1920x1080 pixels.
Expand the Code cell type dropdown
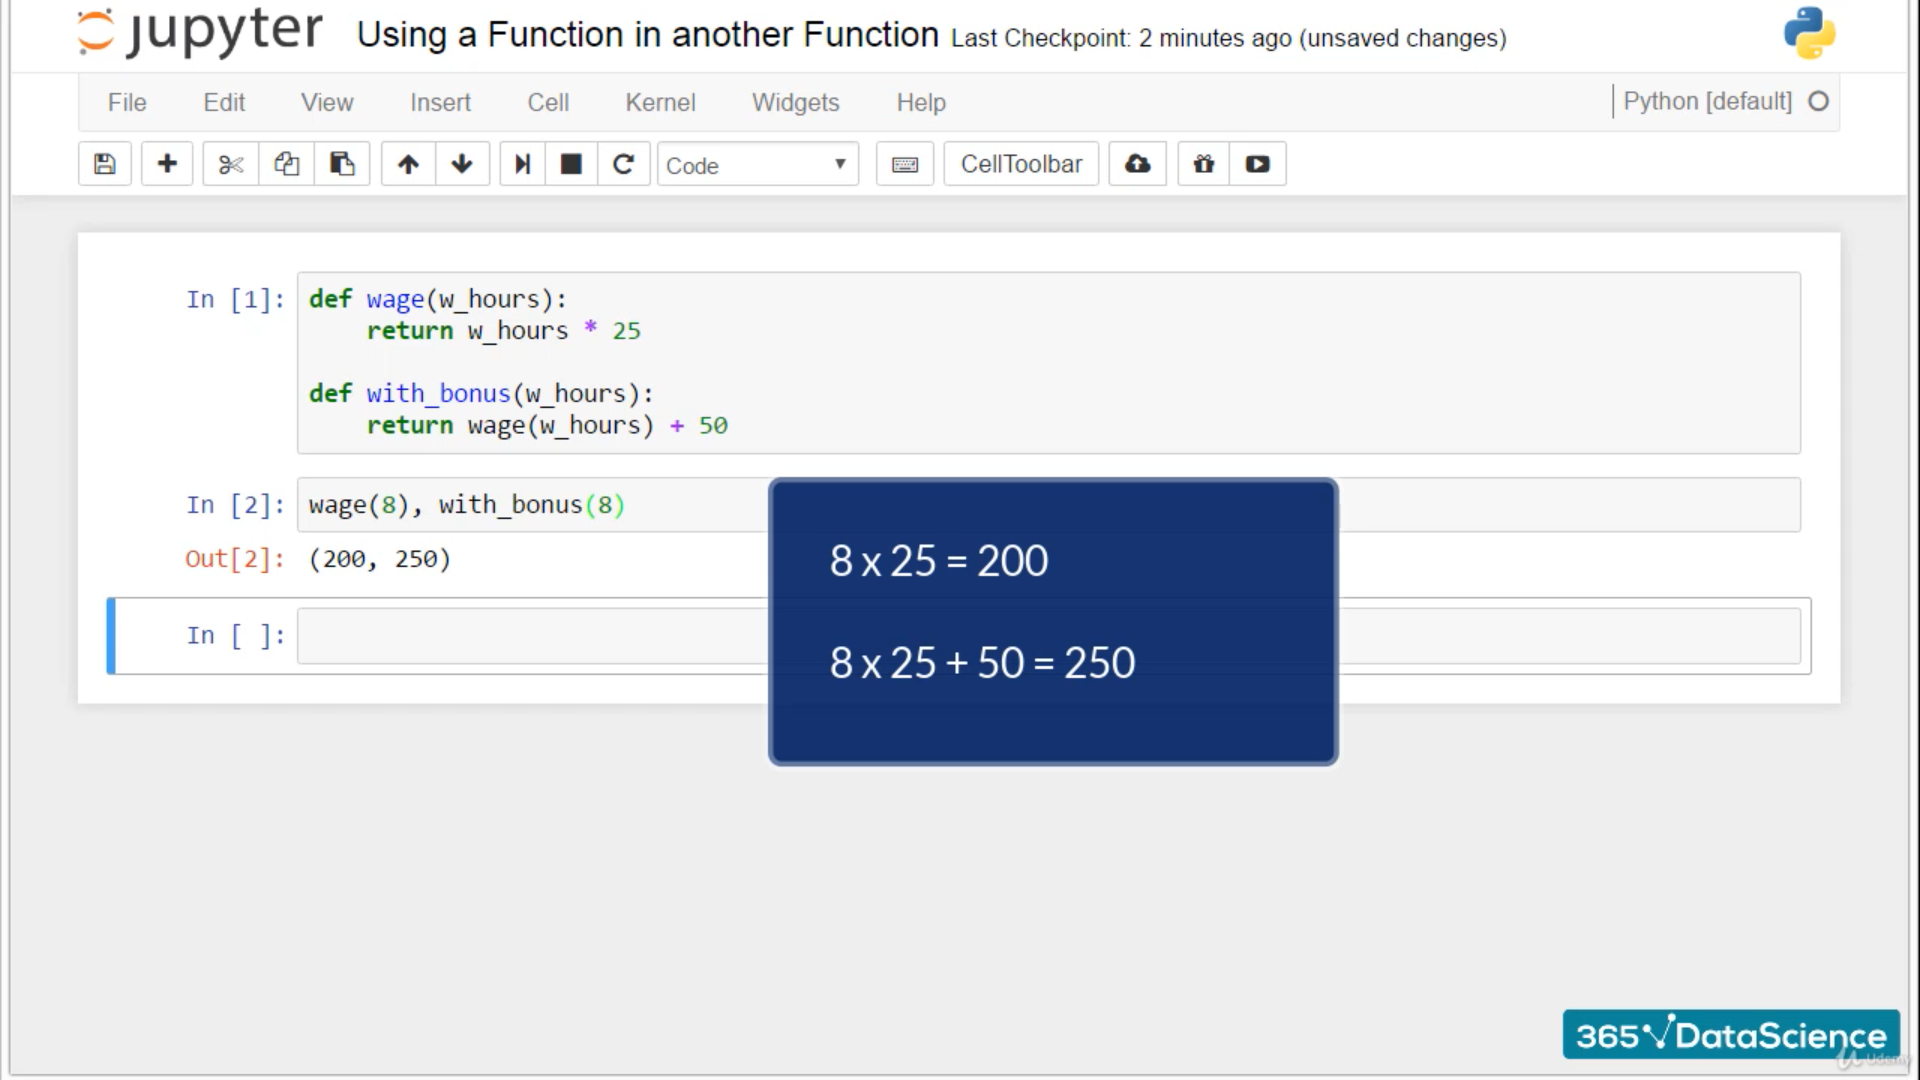point(757,165)
